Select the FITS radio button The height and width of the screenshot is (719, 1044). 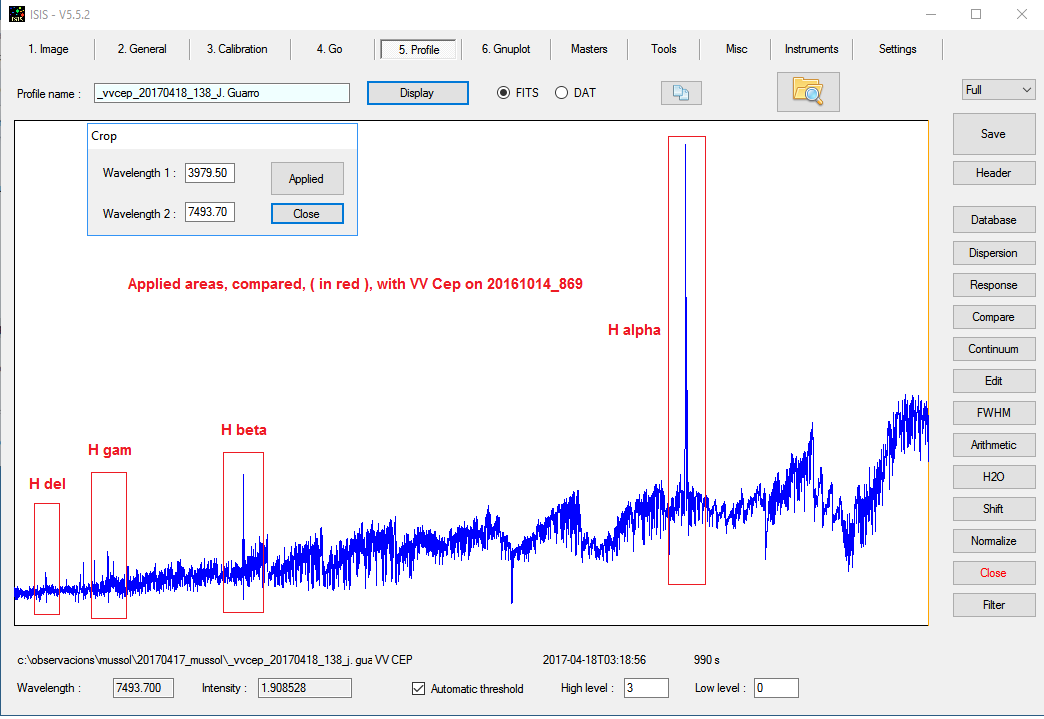pyautogui.click(x=504, y=93)
